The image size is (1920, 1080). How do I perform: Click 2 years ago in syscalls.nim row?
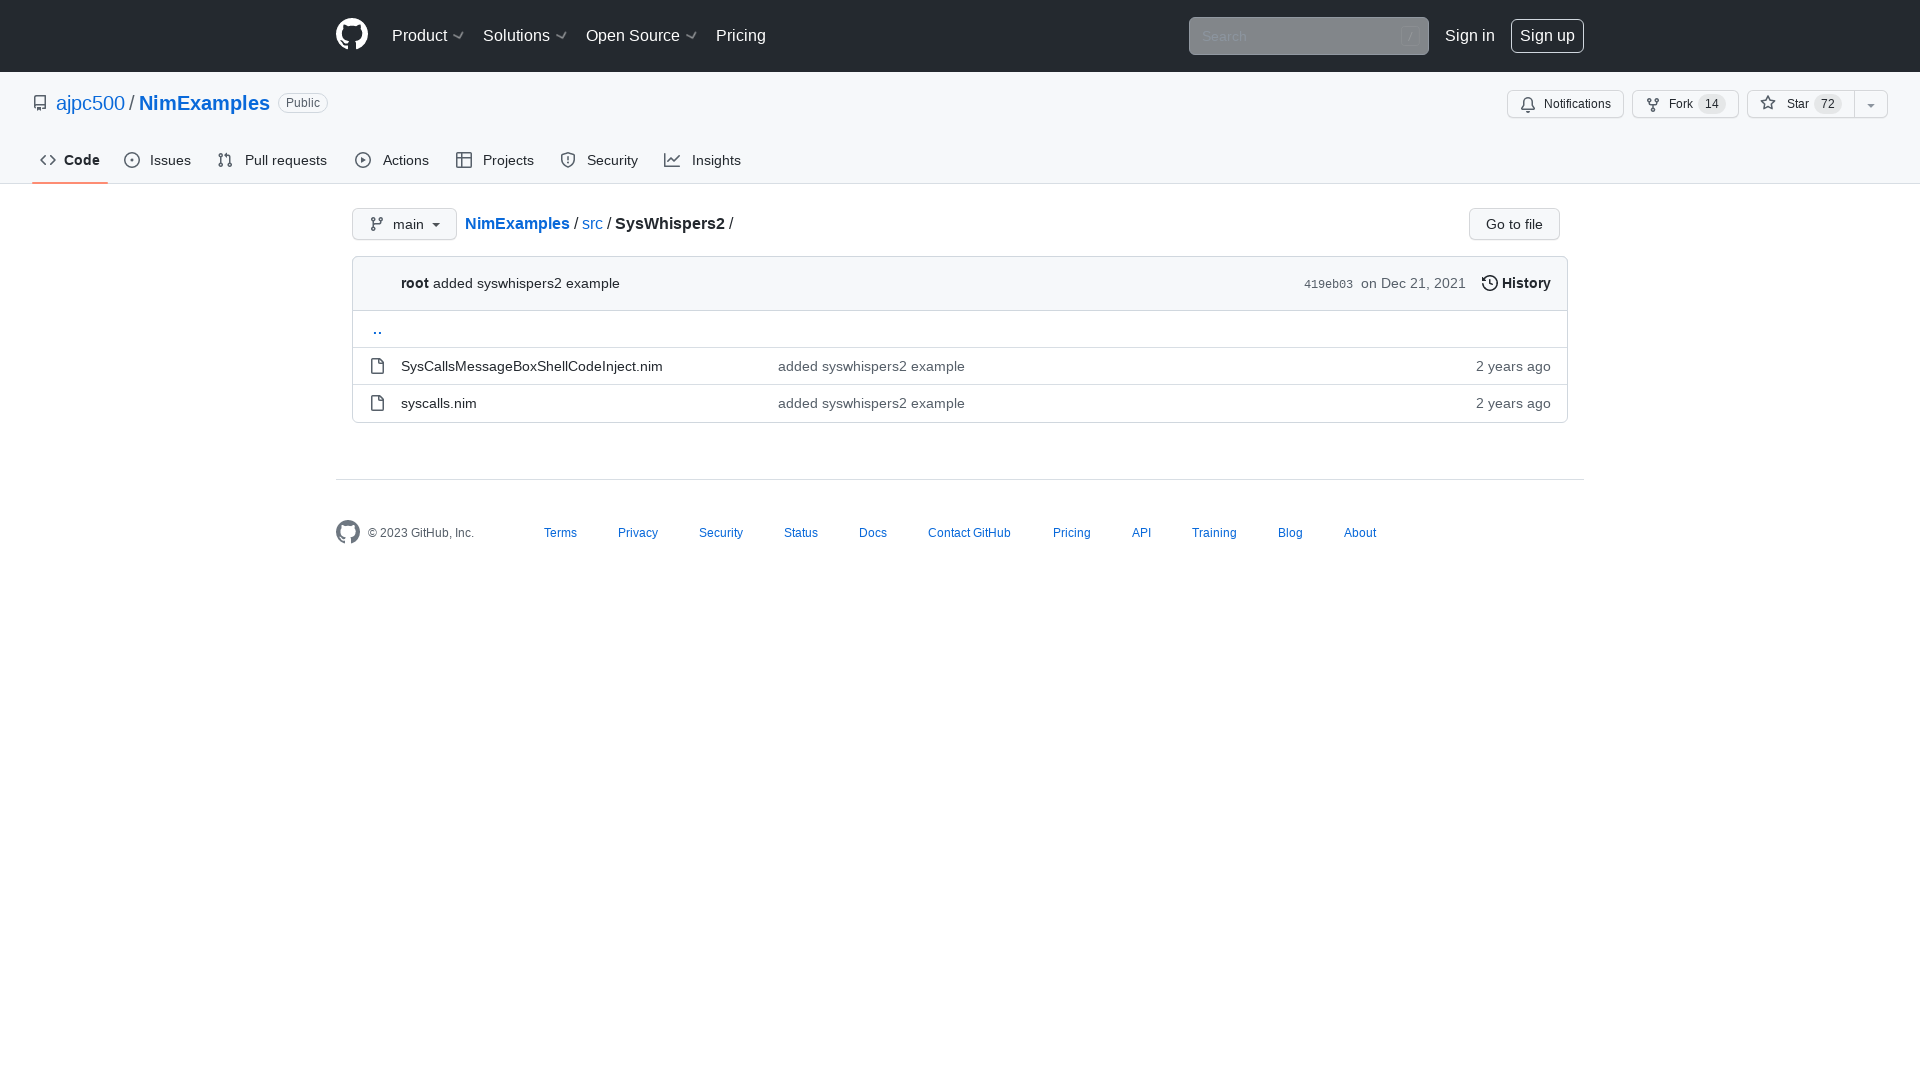pyautogui.click(x=1513, y=403)
